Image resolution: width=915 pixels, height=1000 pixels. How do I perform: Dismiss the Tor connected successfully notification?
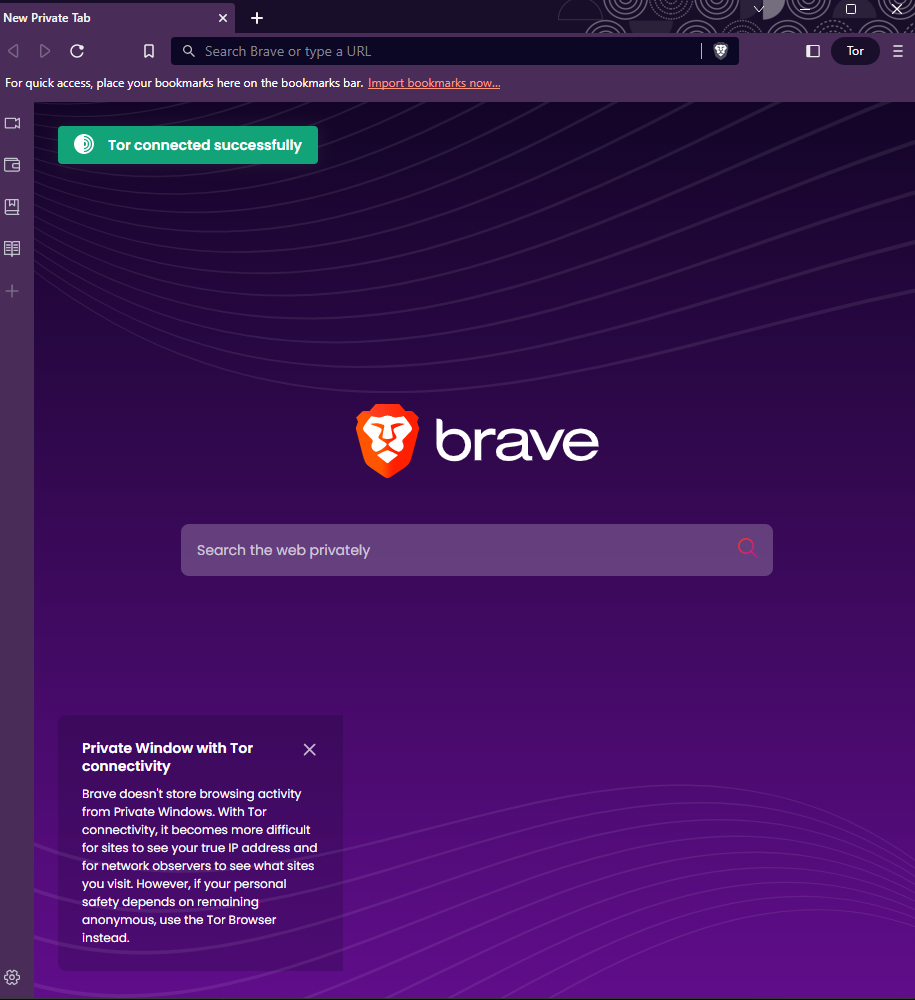click(x=187, y=144)
